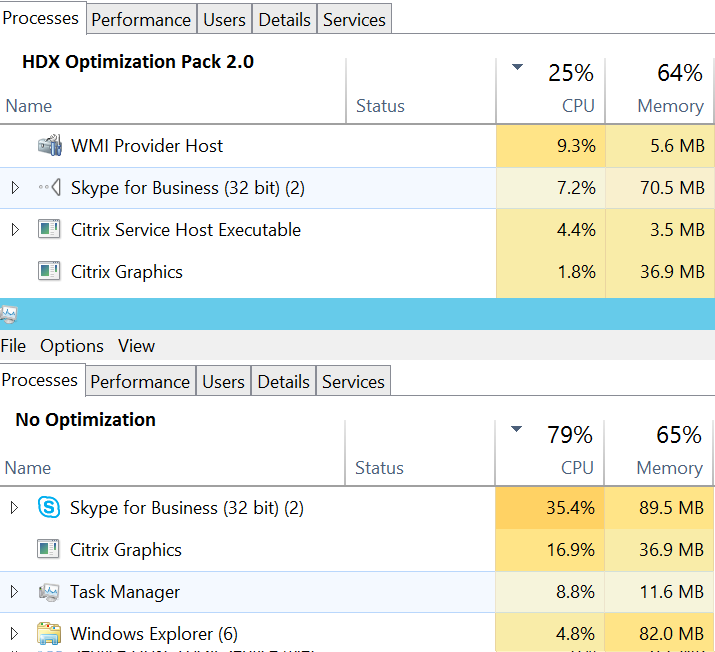Click 11.6 MB memory value
This screenshot has height=652, width=715.
coord(672,592)
